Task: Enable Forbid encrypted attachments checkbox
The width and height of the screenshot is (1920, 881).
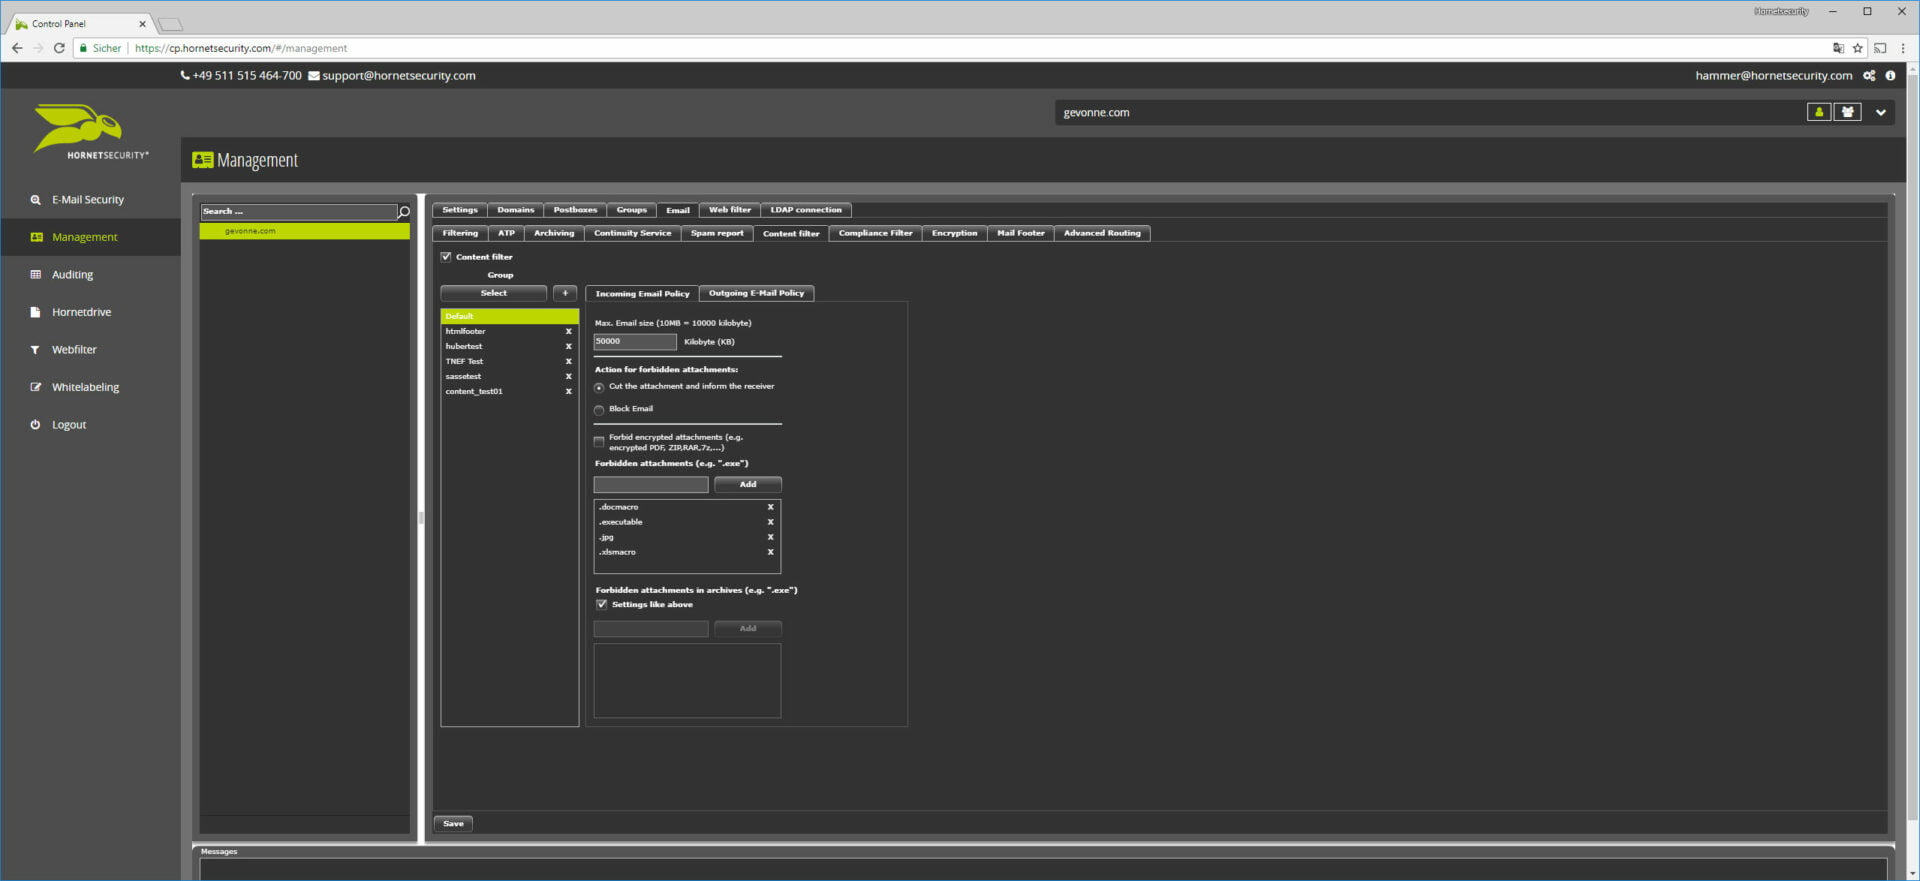Action: click(x=599, y=441)
